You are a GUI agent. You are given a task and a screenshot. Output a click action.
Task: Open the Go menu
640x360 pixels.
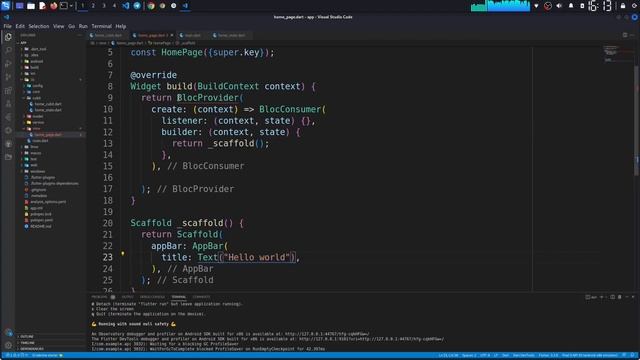(x=71, y=26)
